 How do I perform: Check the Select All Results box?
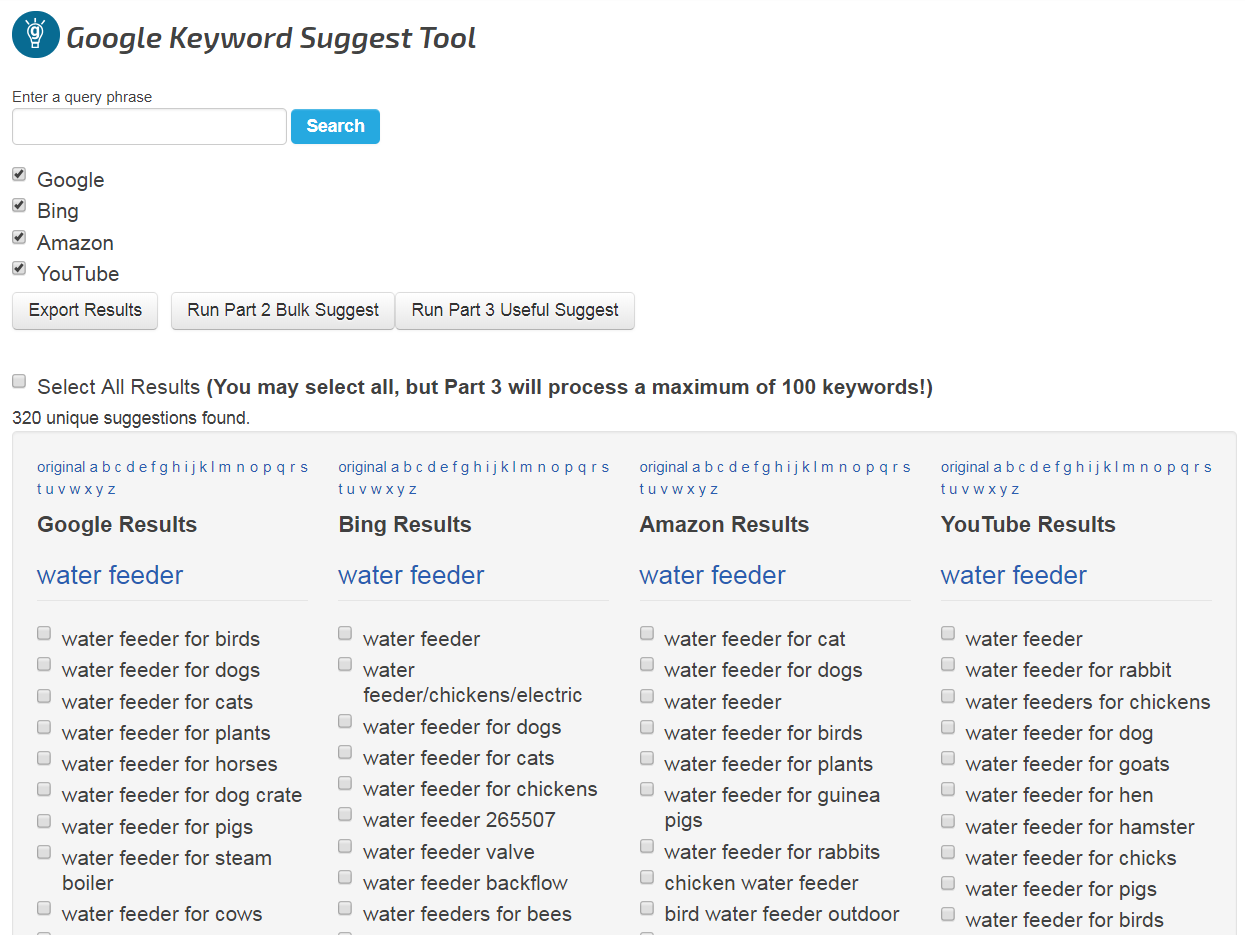pos(19,382)
